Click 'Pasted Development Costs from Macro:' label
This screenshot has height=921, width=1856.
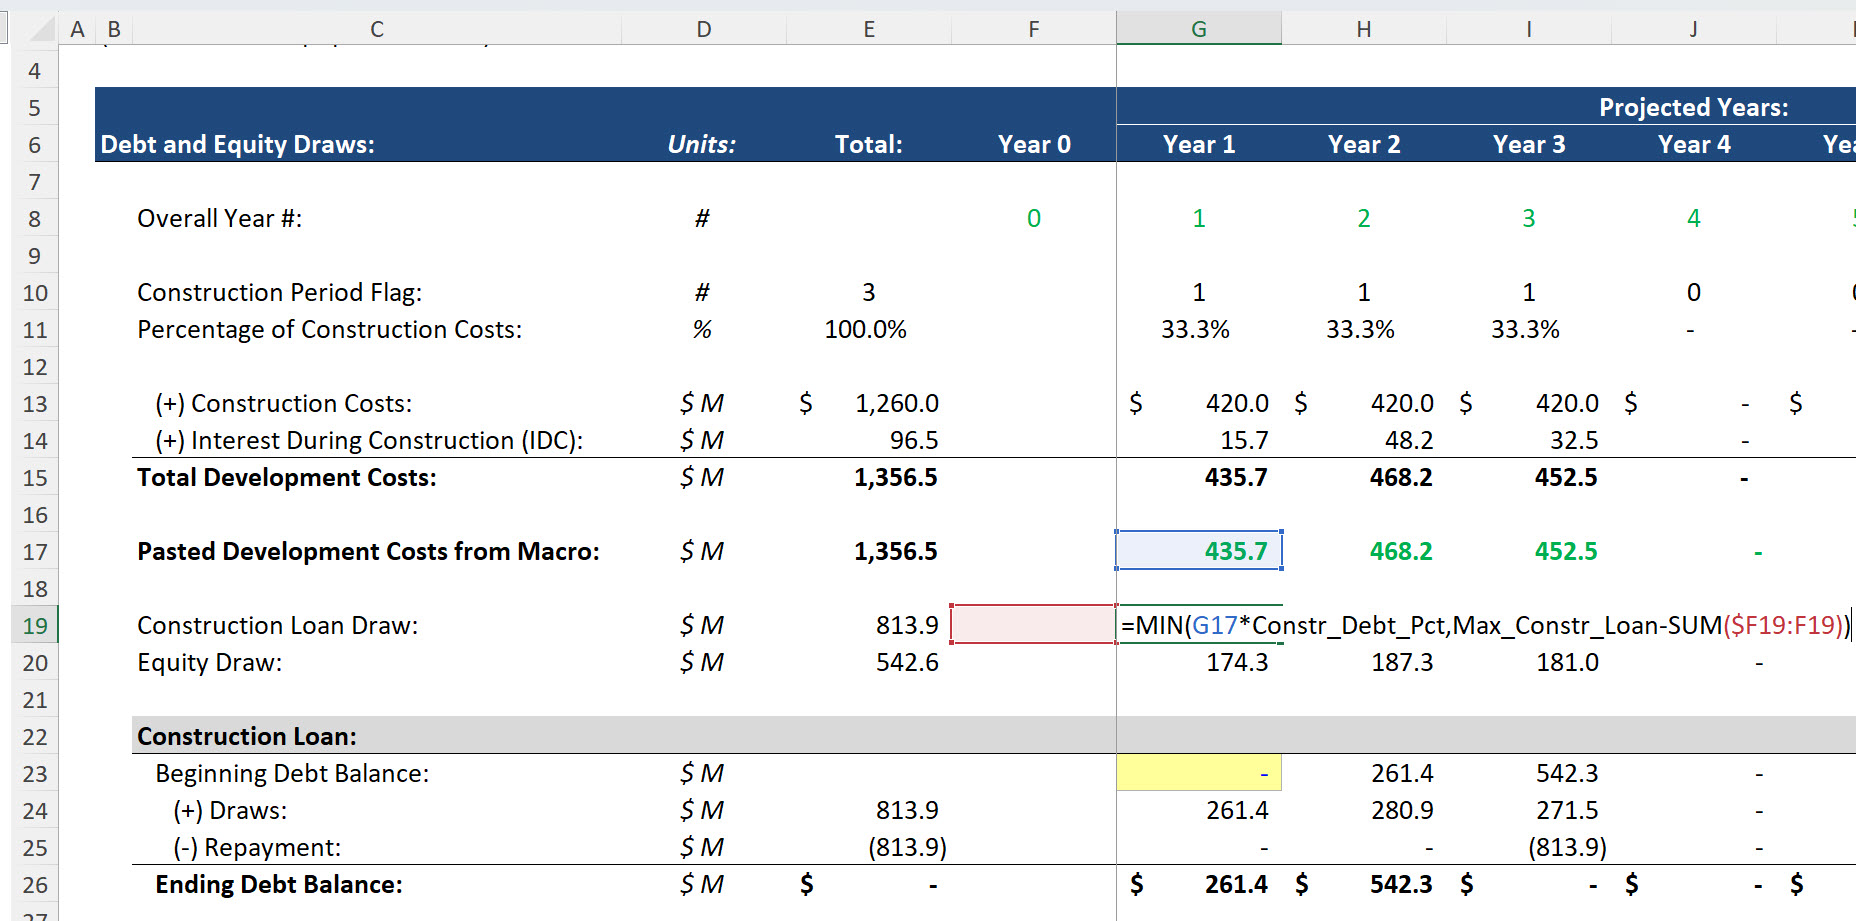[368, 551]
